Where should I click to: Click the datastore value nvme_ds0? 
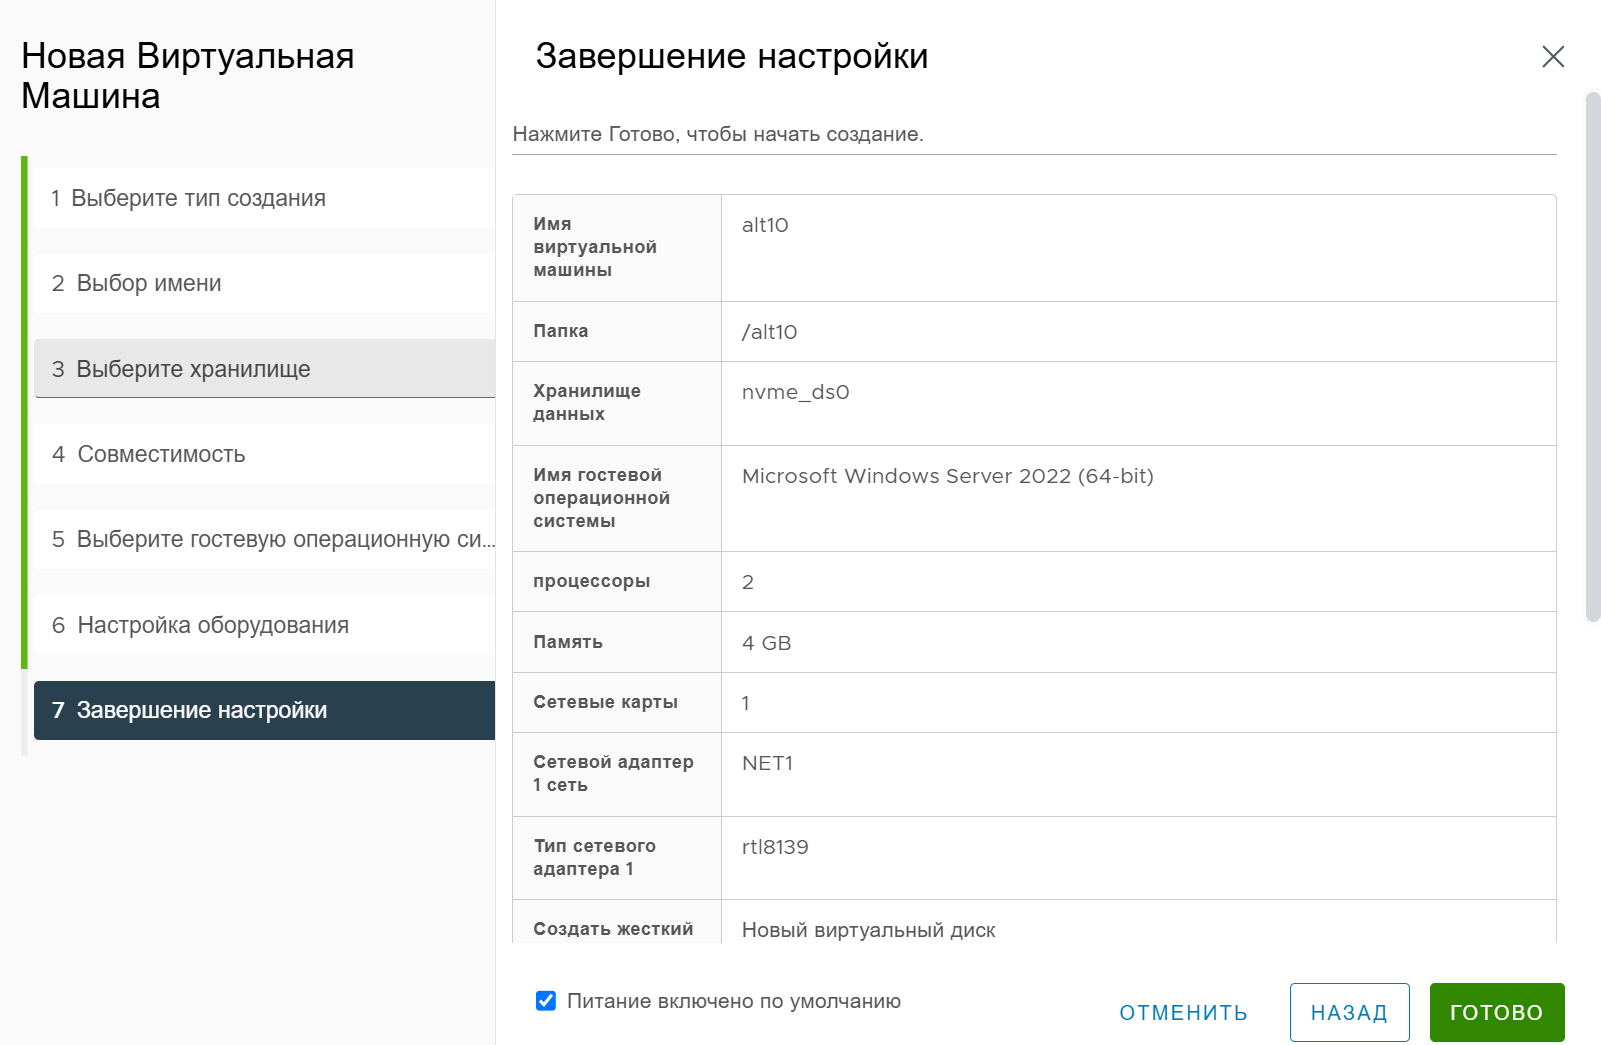pyautogui.click(x=796, y=392)
